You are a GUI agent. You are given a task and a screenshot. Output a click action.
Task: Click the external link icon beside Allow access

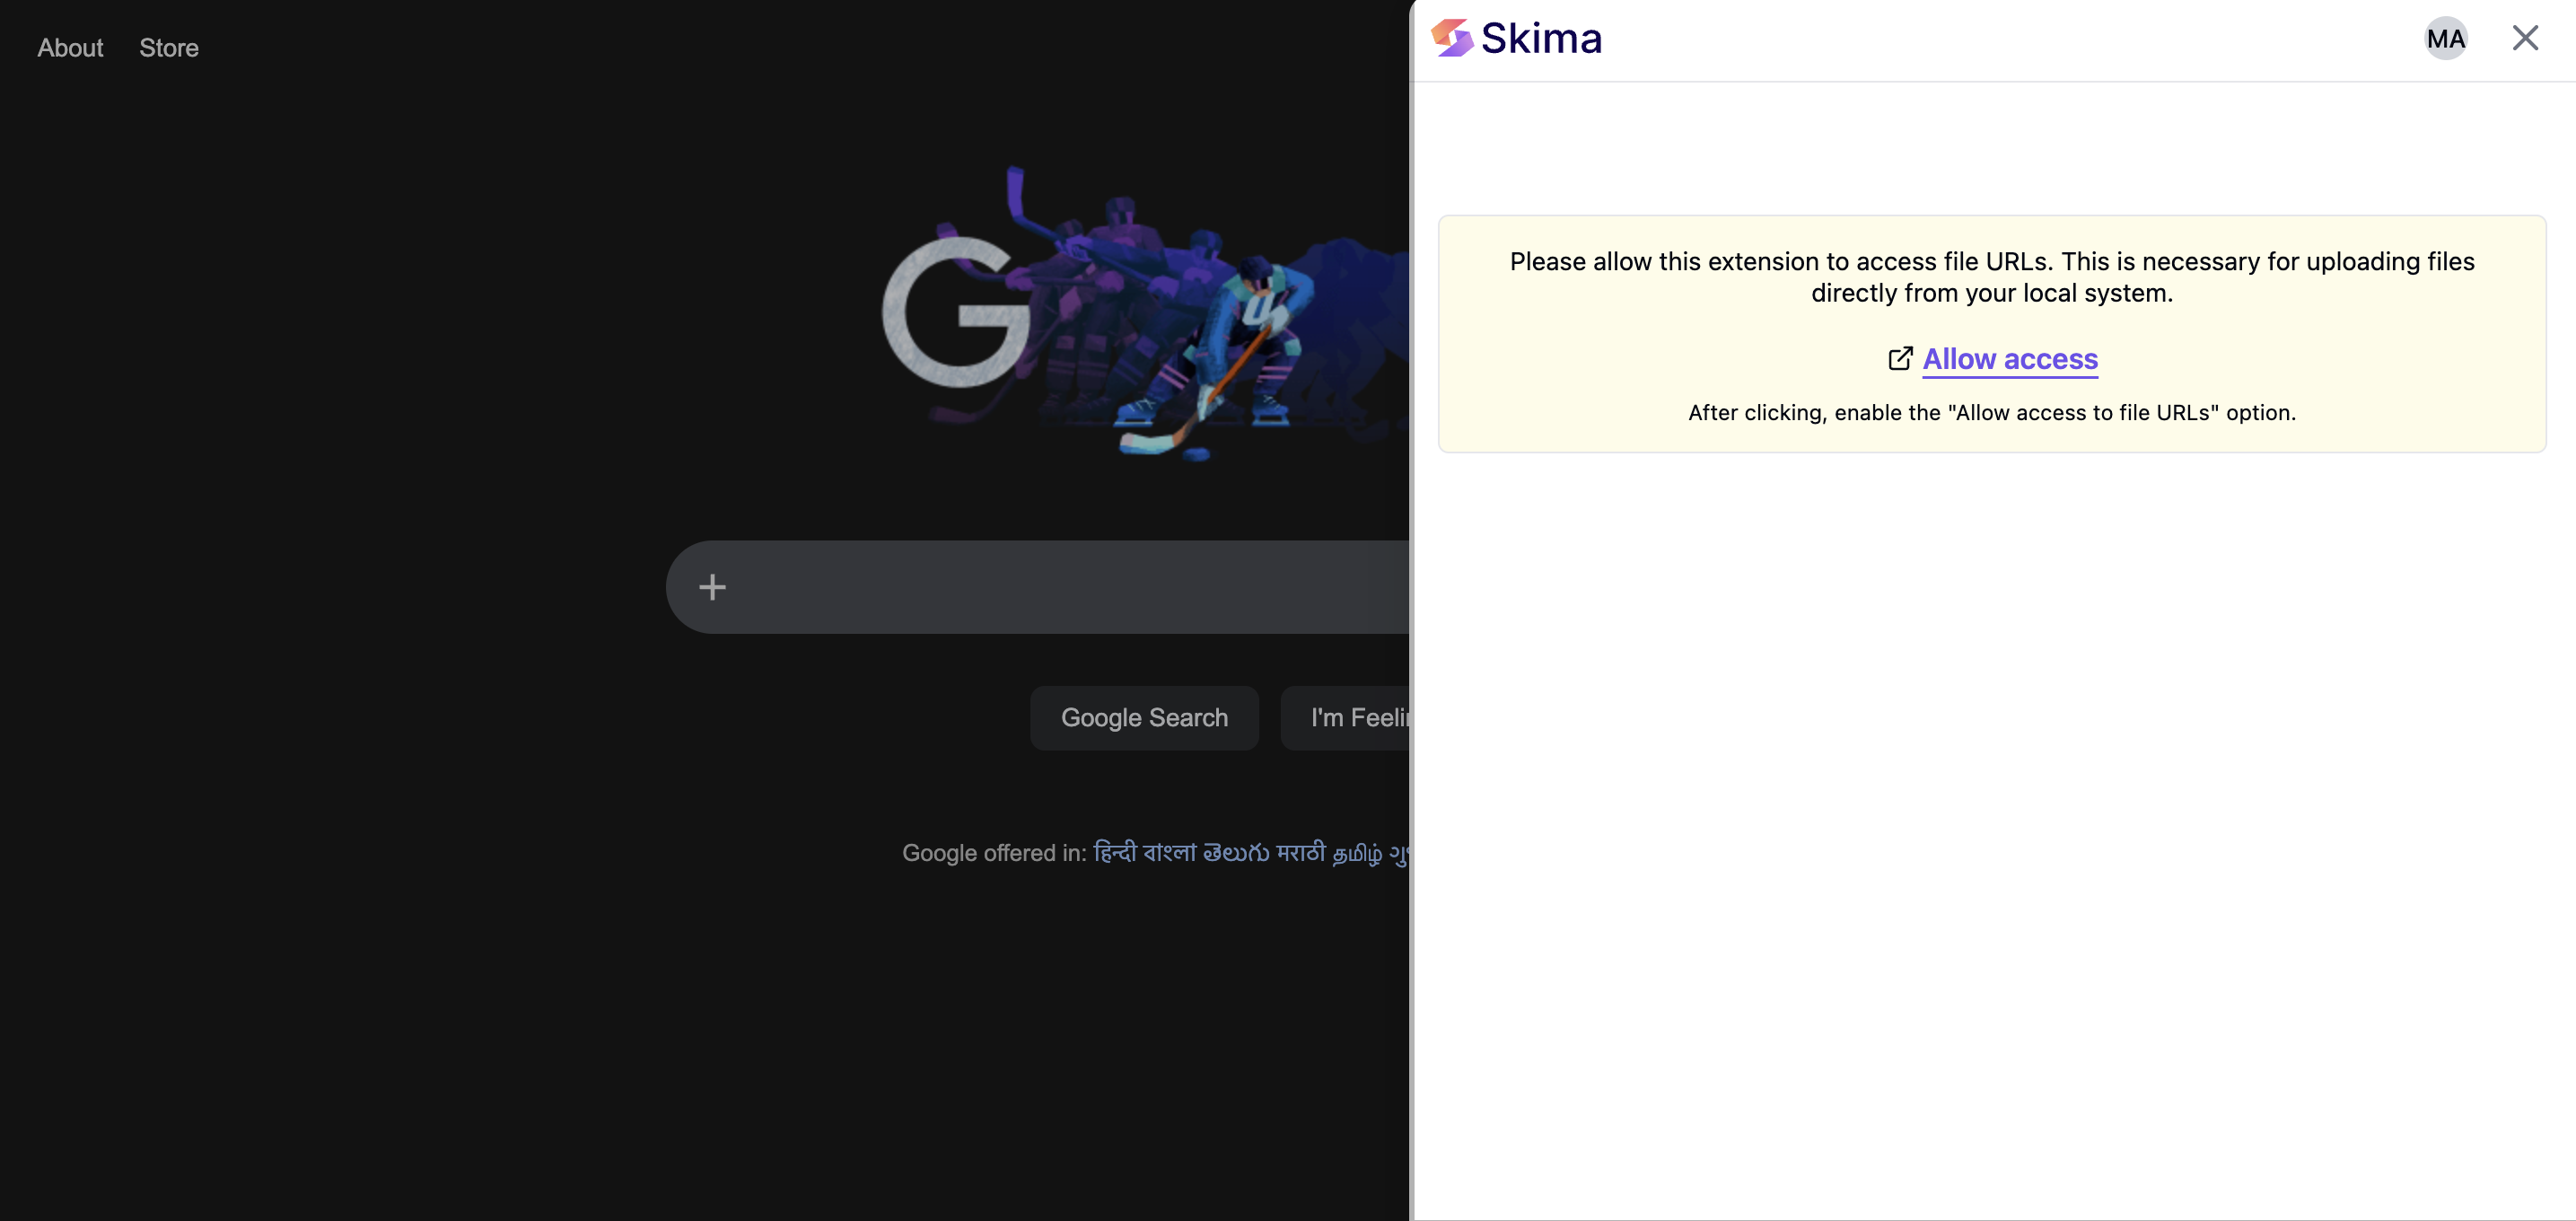pyautogui.click(x=1900, y=359)
